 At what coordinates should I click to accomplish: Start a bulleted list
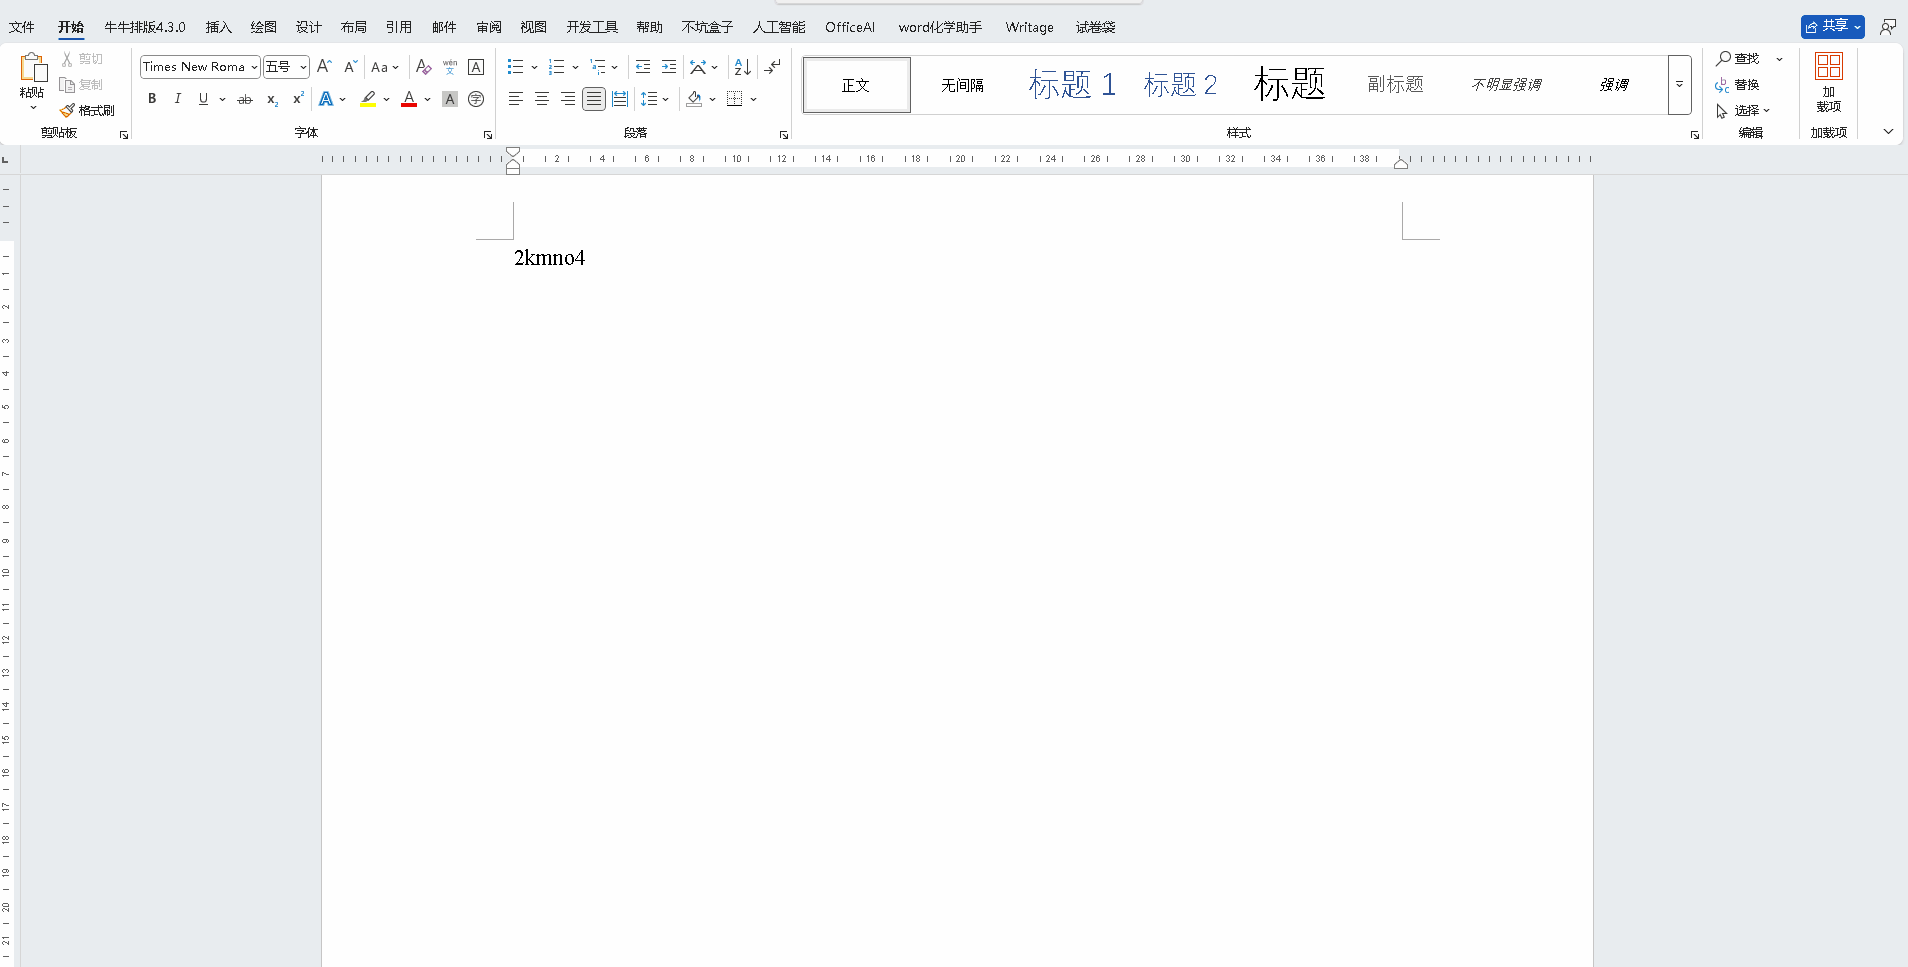tap(516, 67)
